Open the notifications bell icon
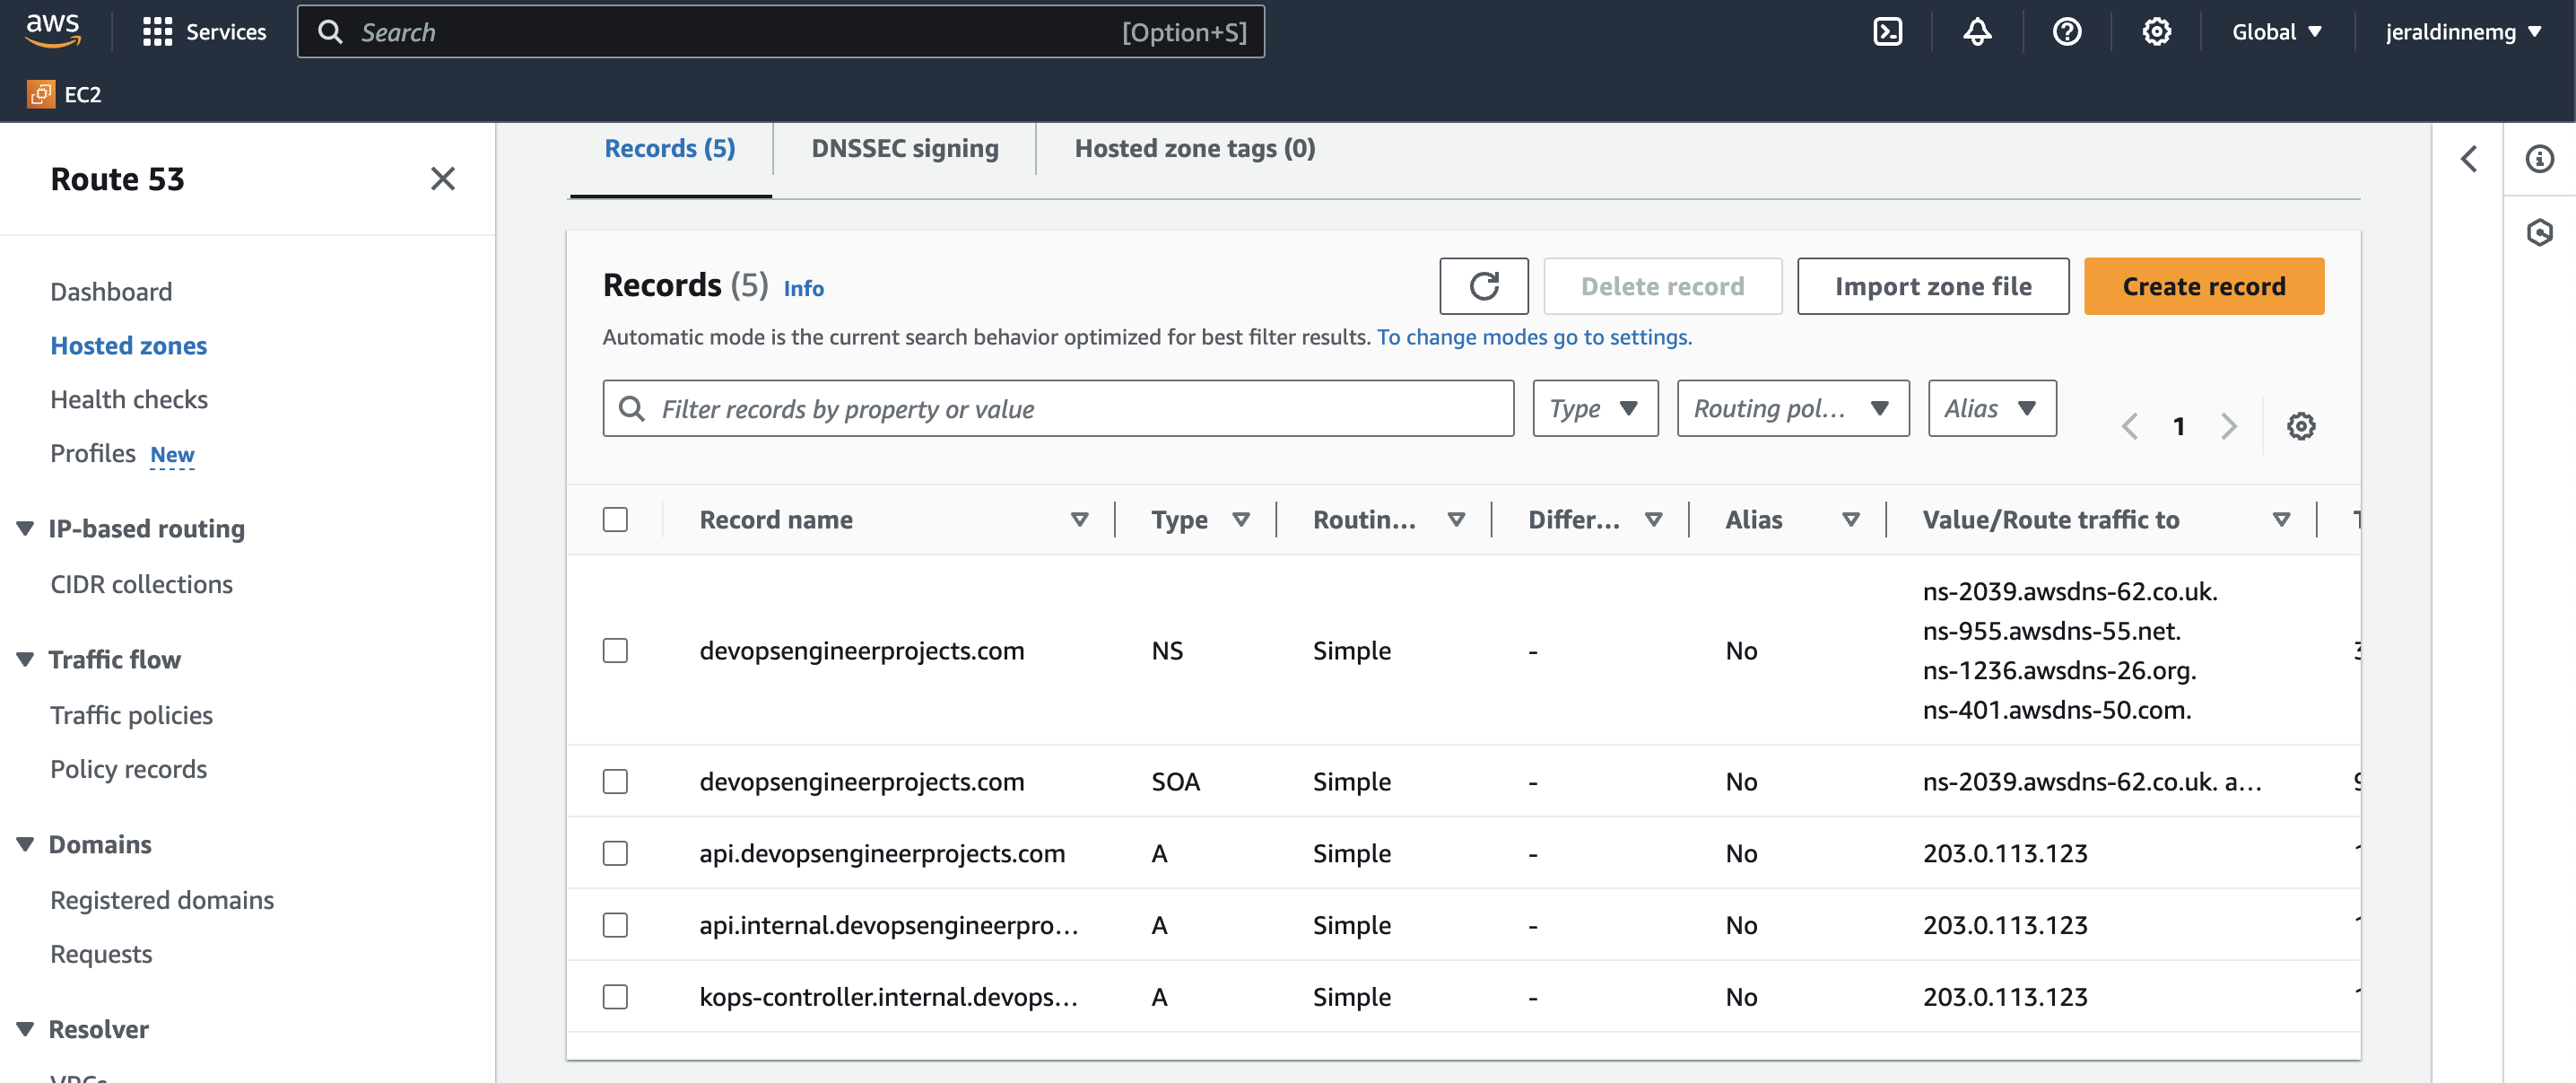 click(x=1977, y=32)
